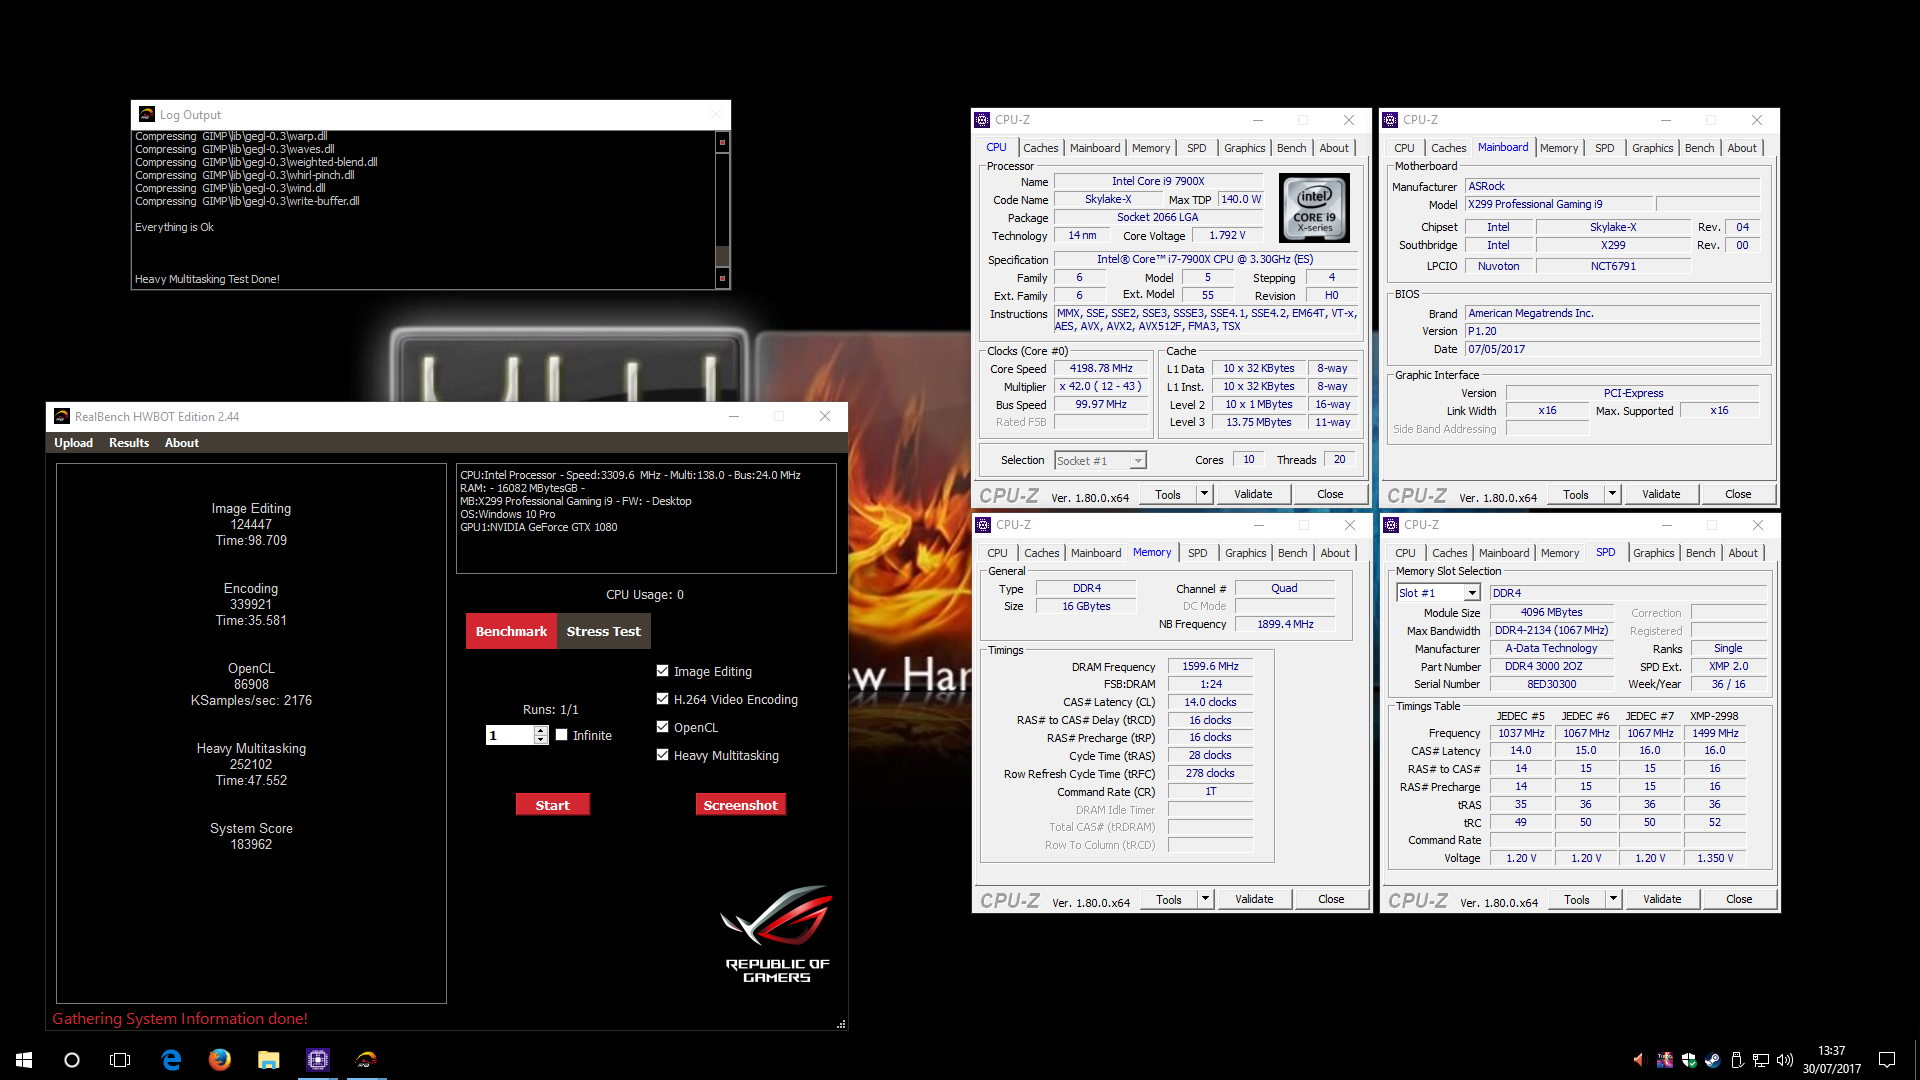Click the red Screenshot button
This screenshot has height=1080, width=1920.
[740, 805]
